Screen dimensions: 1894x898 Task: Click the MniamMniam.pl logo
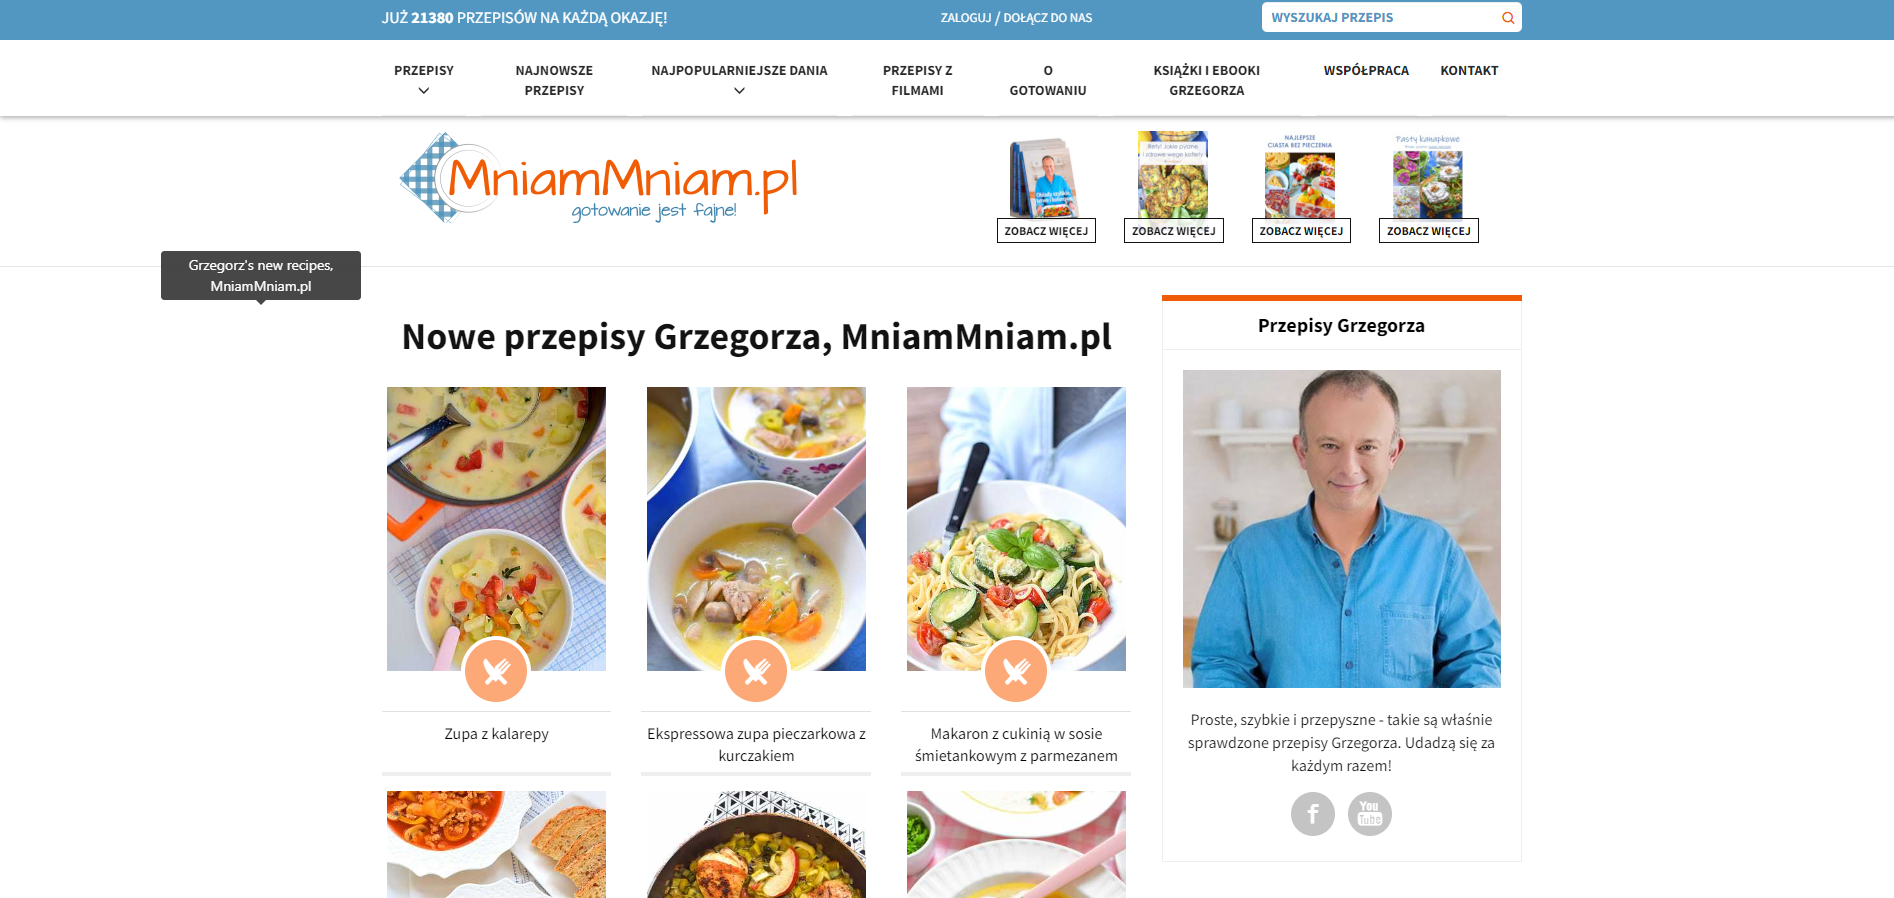pyautogui.click(x=598, y=179)
